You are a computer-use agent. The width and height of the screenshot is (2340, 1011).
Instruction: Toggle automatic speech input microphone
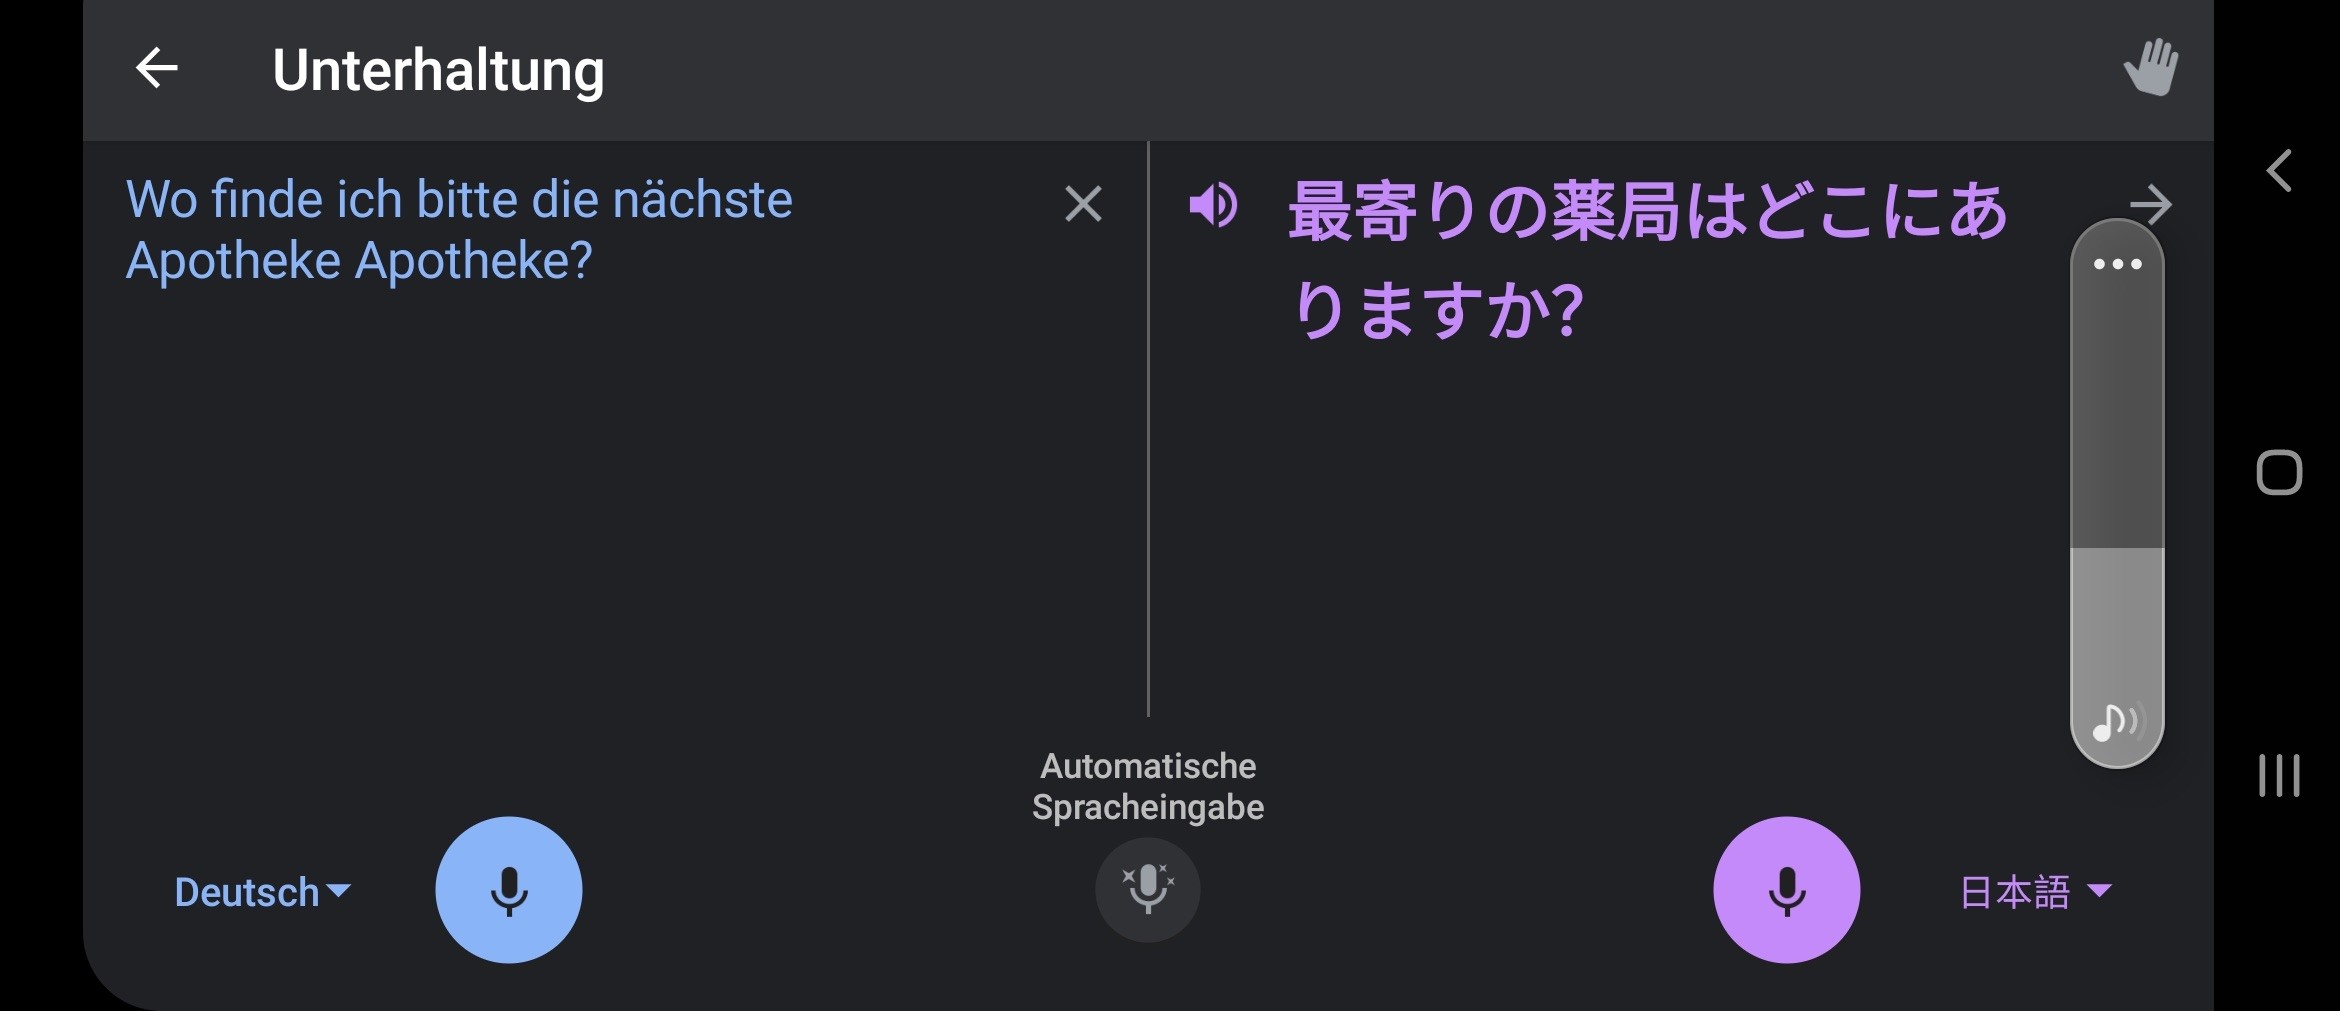1148,889
